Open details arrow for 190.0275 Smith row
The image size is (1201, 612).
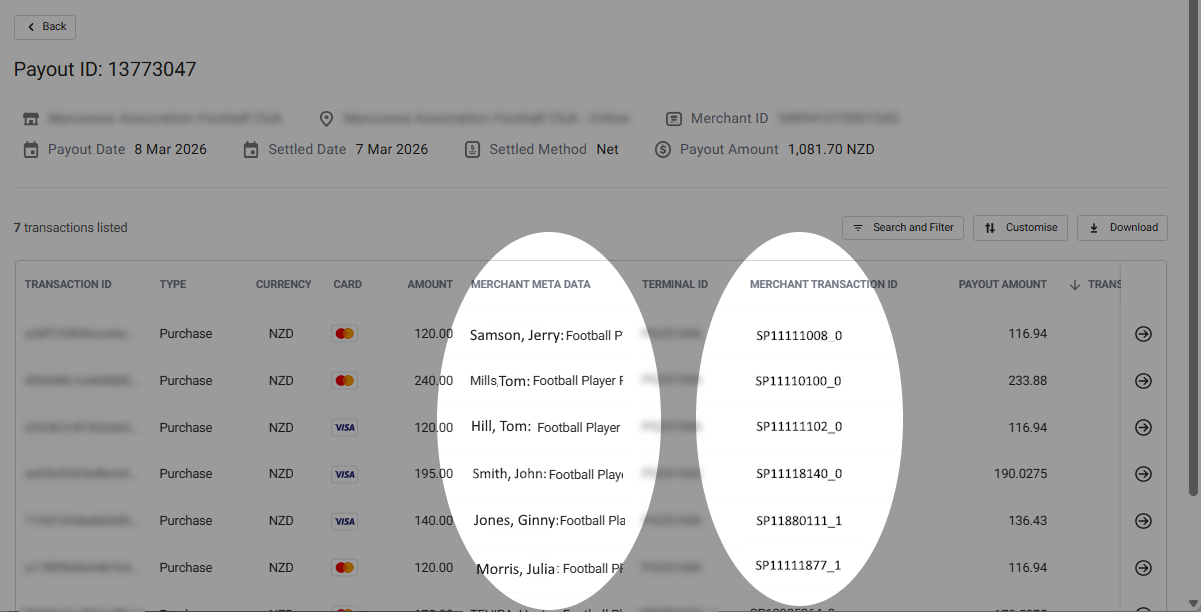[1143, 474]
